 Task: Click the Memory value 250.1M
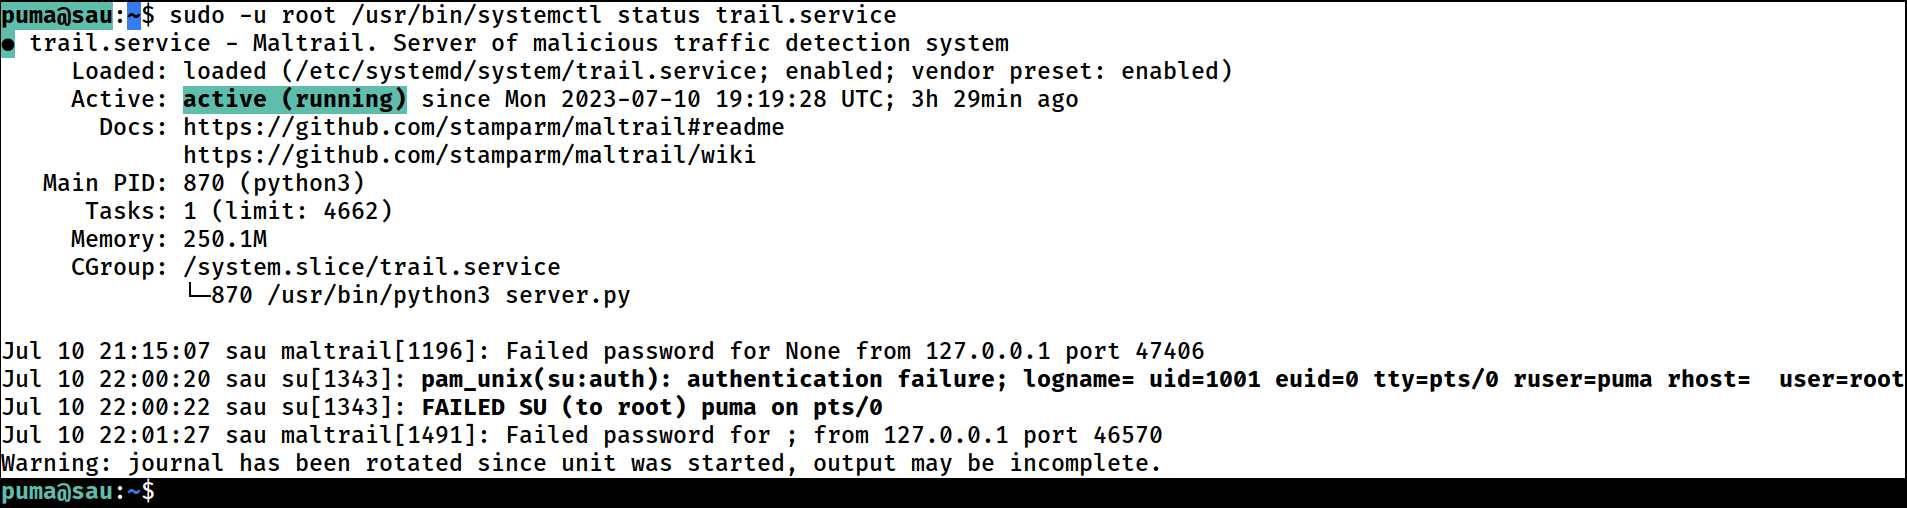pos(225,239)
